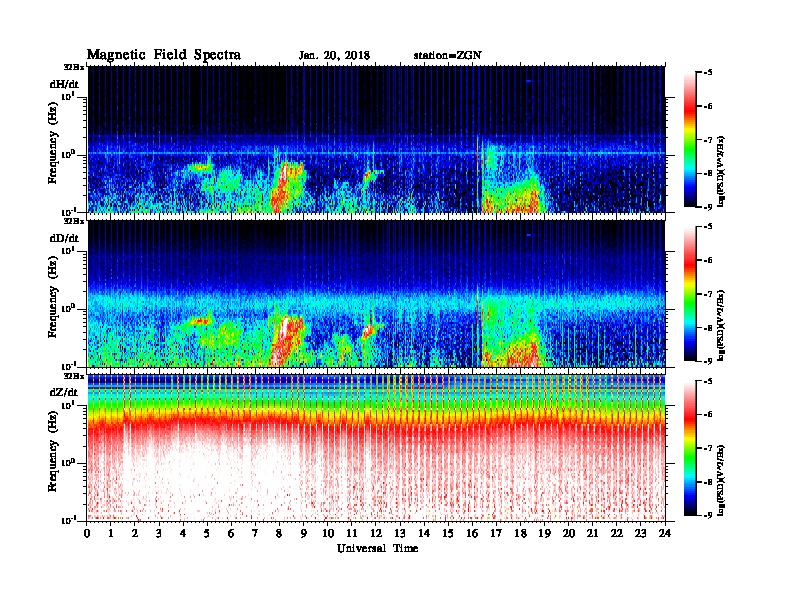The image size is (792, 612).
Task: Click the hour "0" tick label on time axis
Action: [87, 534]
